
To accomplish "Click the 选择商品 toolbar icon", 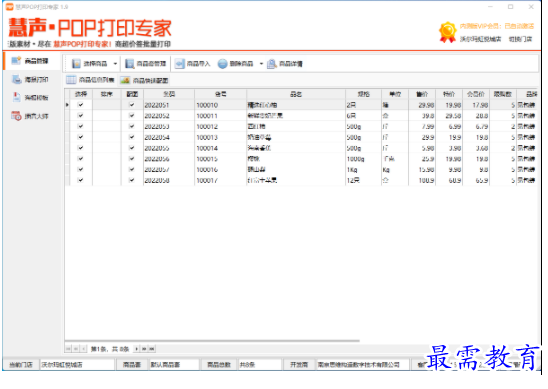I will 76,64.
